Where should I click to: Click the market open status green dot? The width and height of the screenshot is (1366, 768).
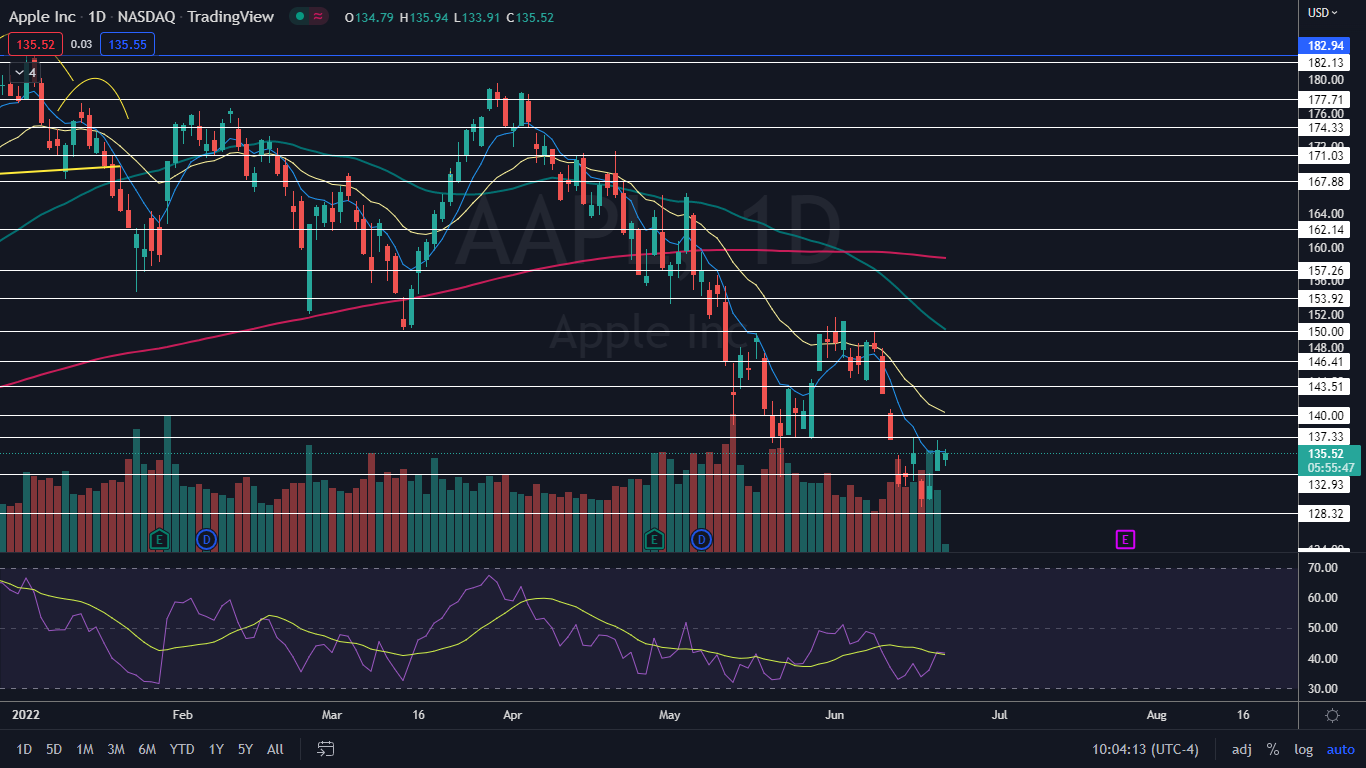click(x=298, y=17)
